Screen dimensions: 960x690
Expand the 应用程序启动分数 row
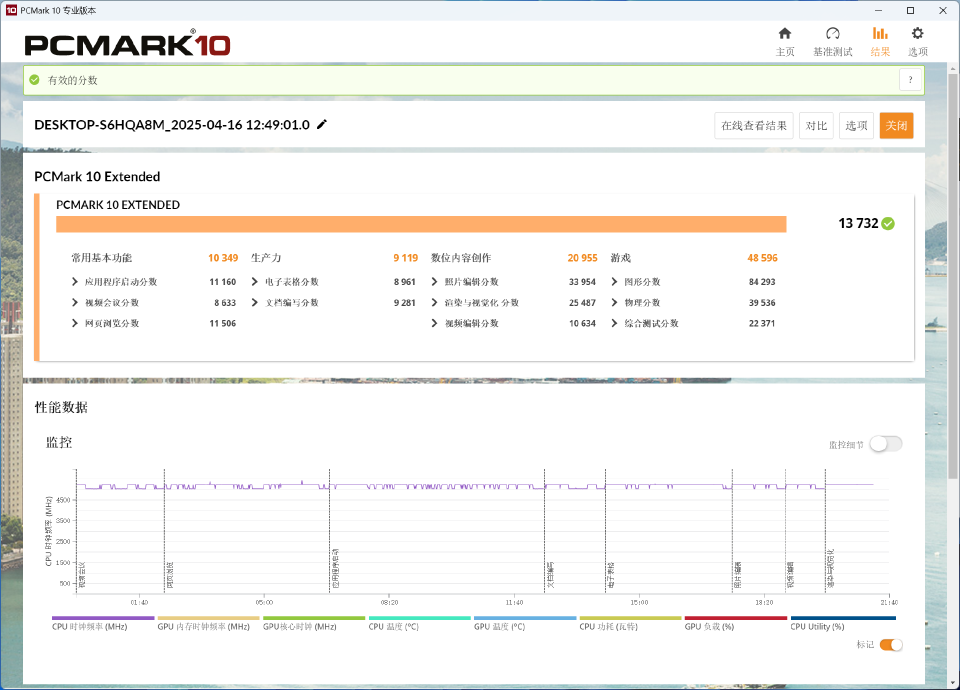75,282
